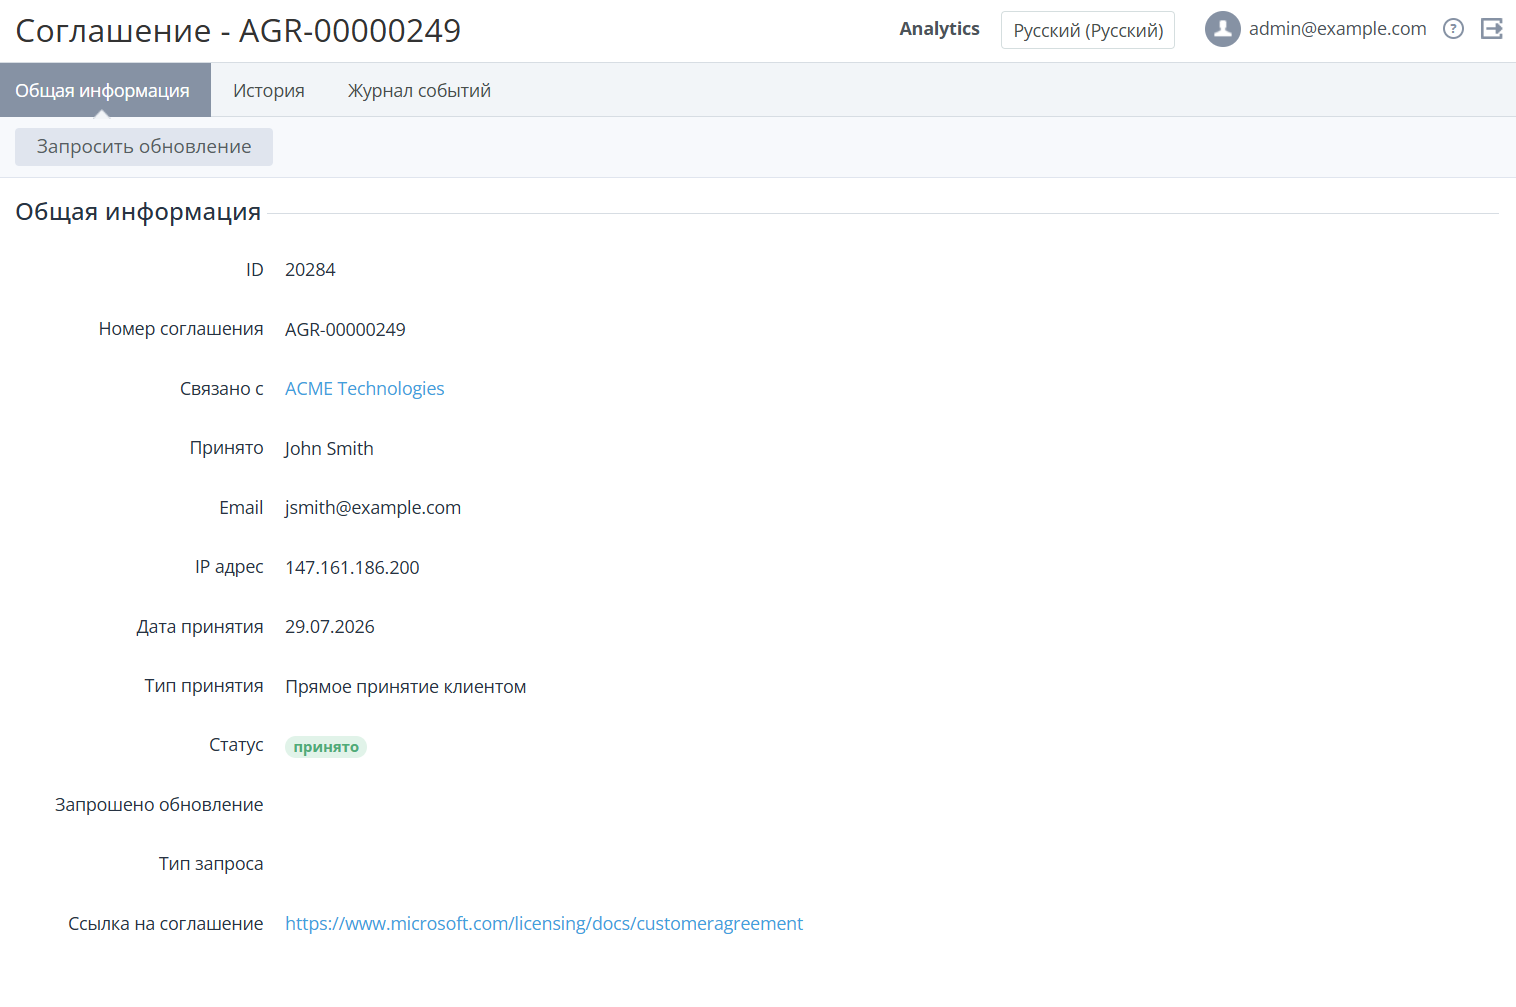Image resolution: width=1516 pixels, height=1007 pixels.
Task: Open the Русский language selector
Action: [x=1088, y=30]
